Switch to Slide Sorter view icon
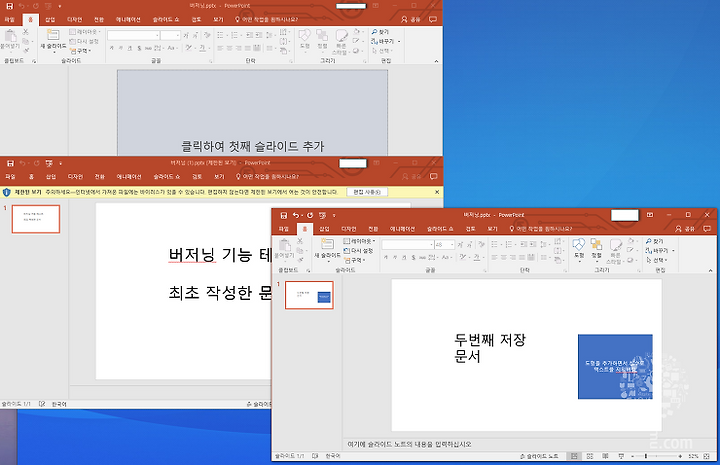The image size is (720, 465). click(590, 456)
